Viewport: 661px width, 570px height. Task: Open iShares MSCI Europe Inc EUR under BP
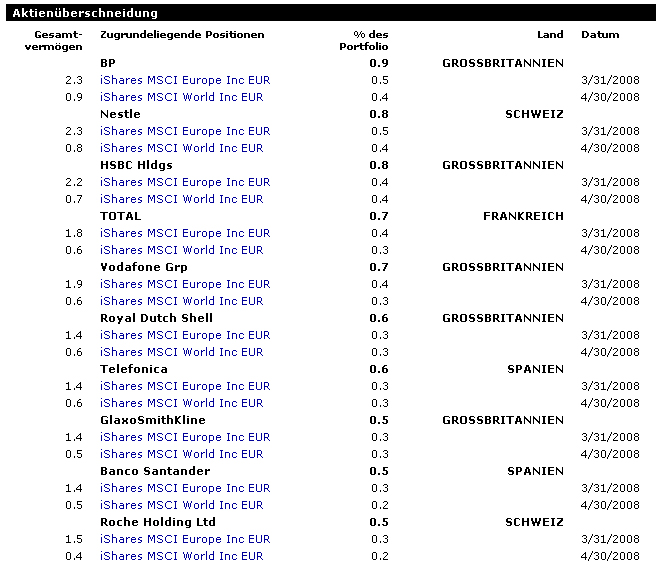point(185,80)
